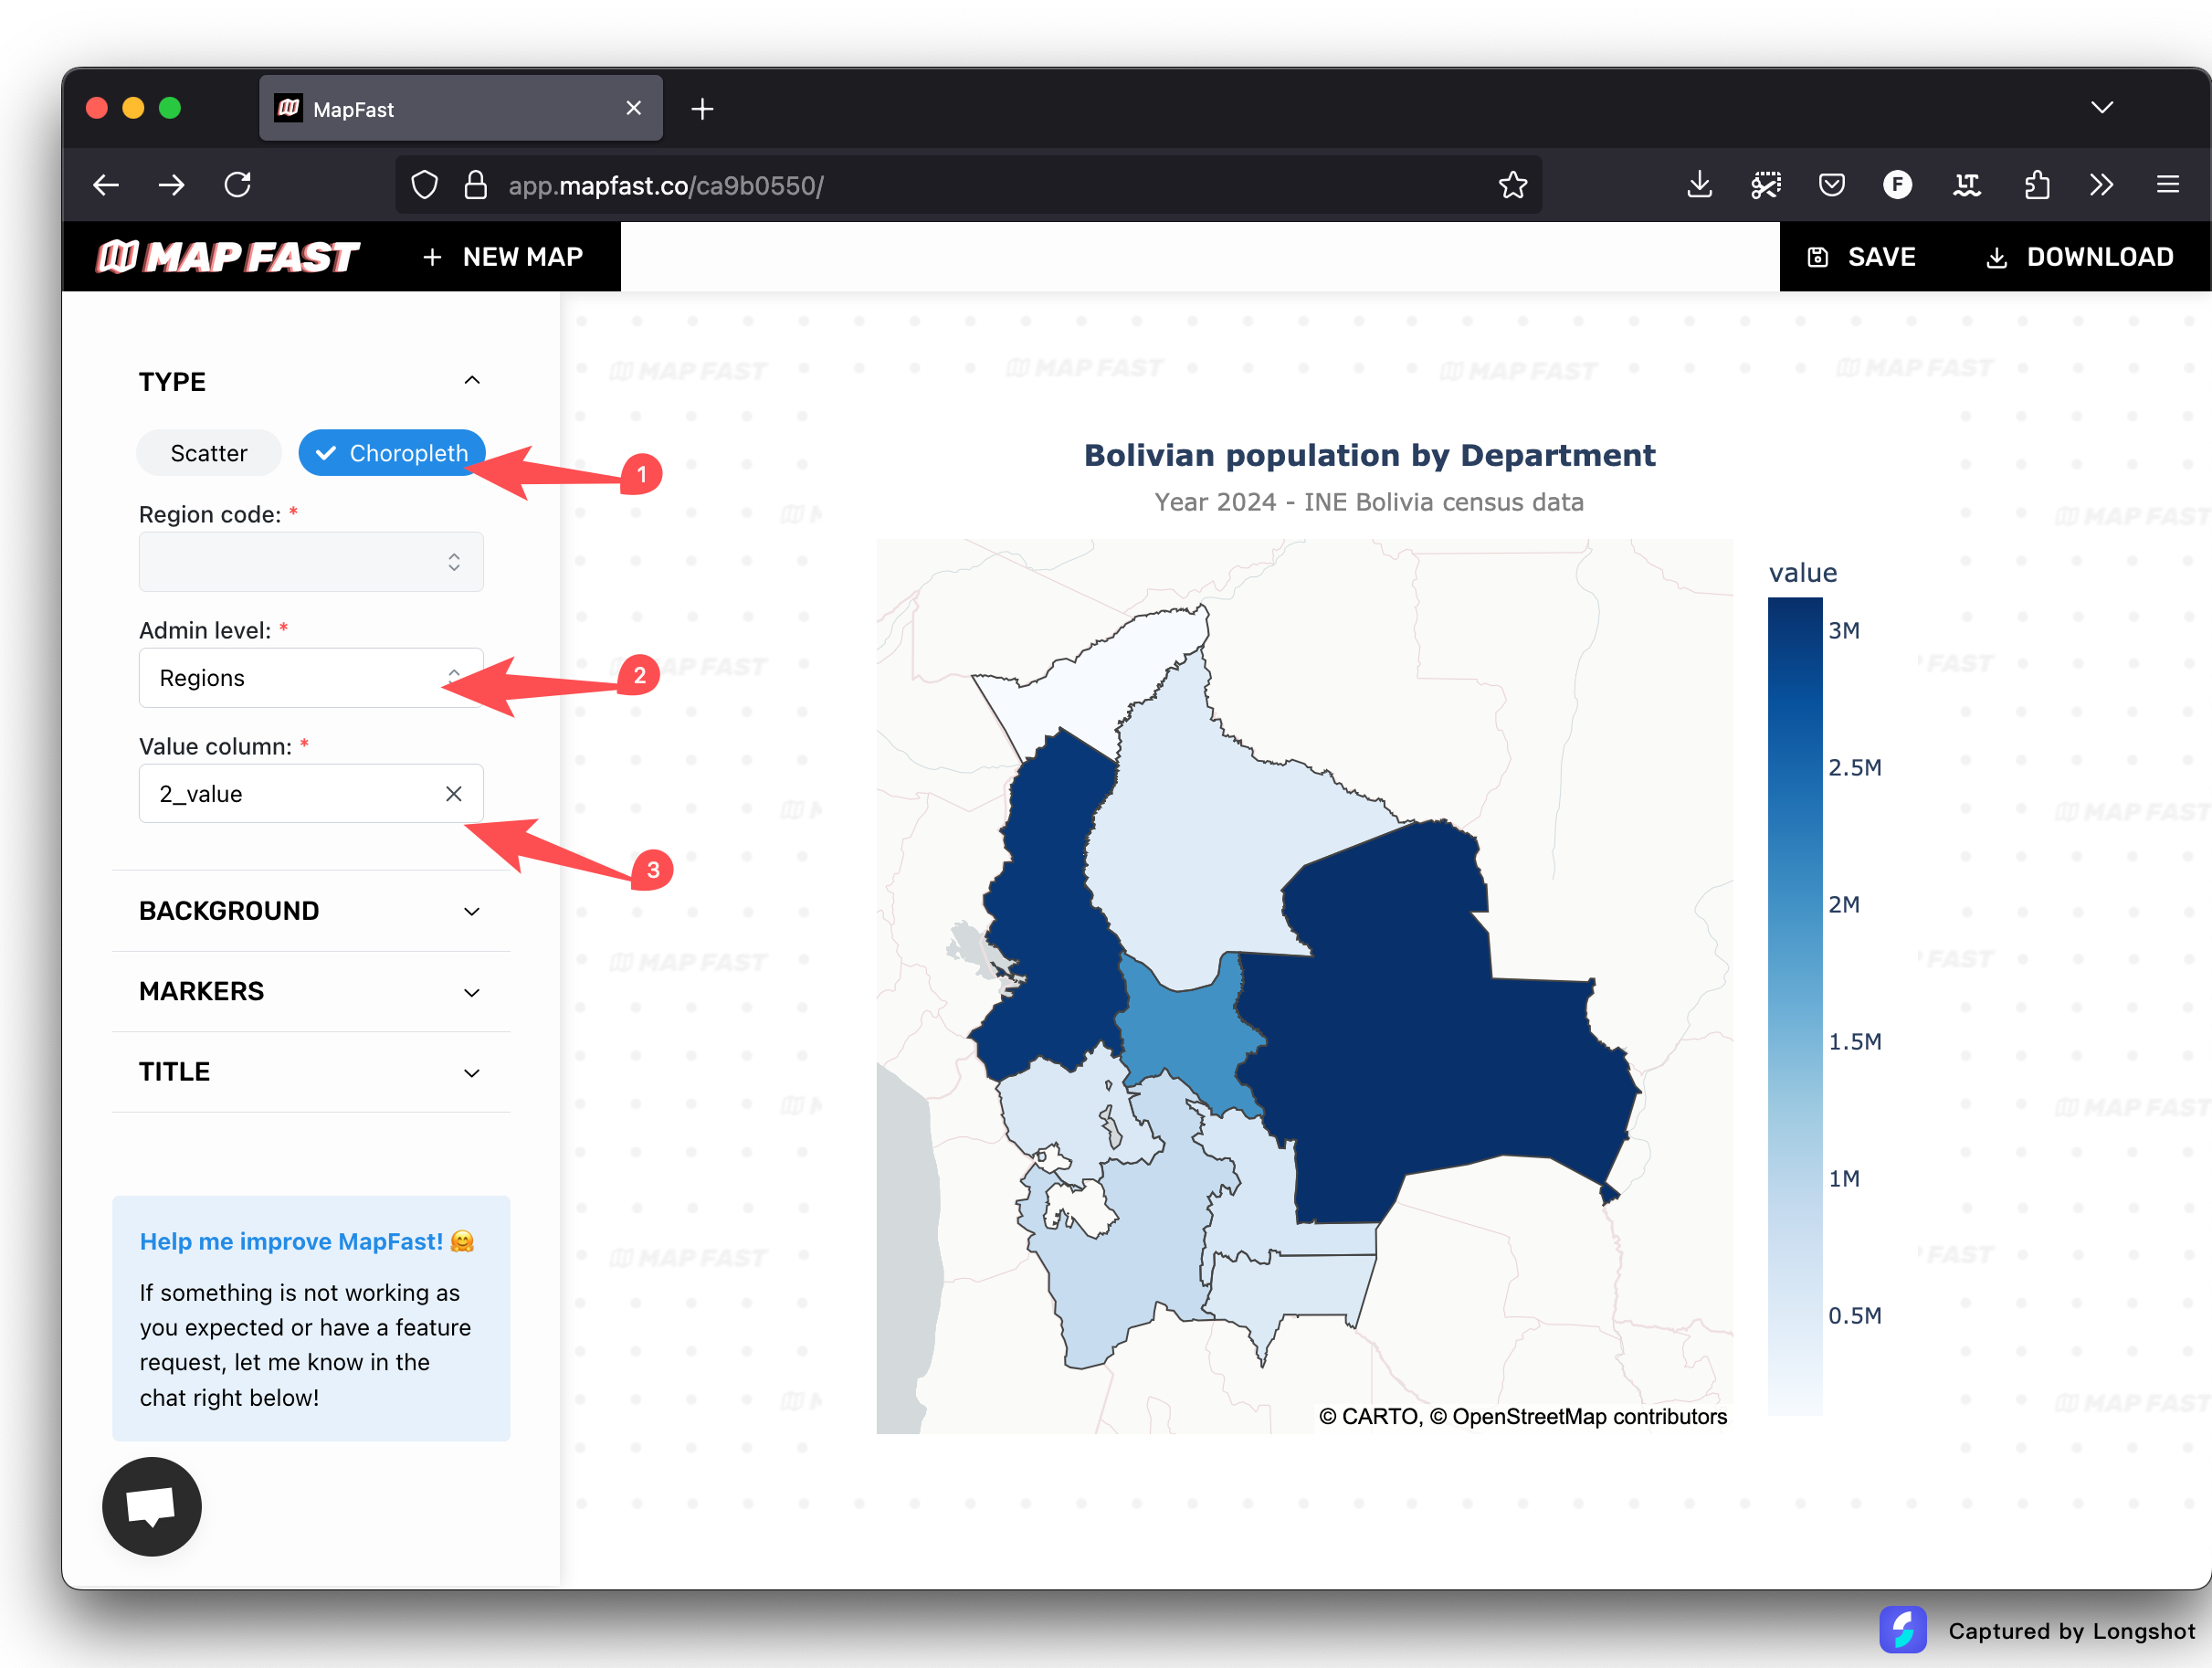2212x1668 pixels.
Task: Click the map title text
Action: coord(1370,456)
